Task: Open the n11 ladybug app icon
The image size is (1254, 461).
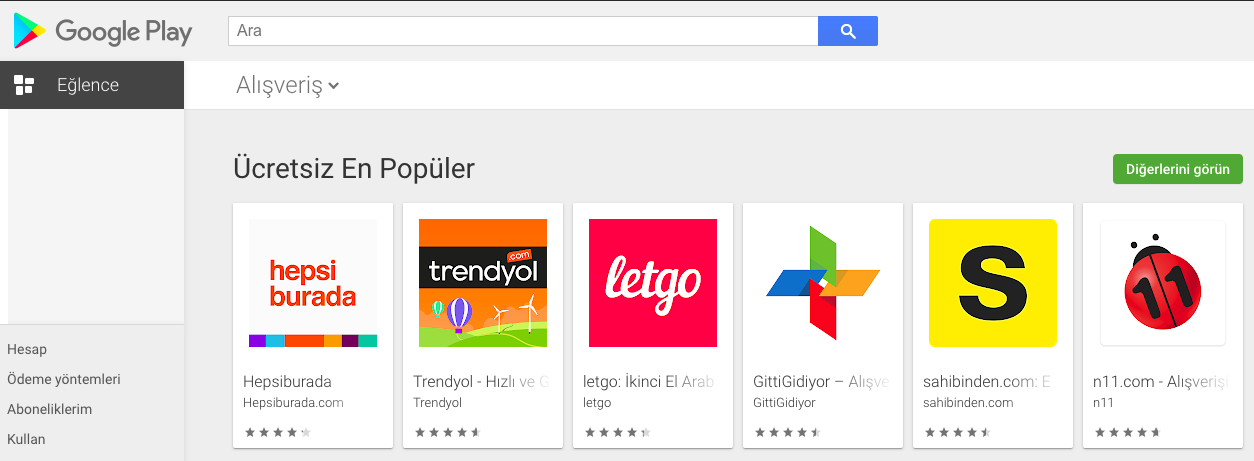Action: coord(1163,283)
